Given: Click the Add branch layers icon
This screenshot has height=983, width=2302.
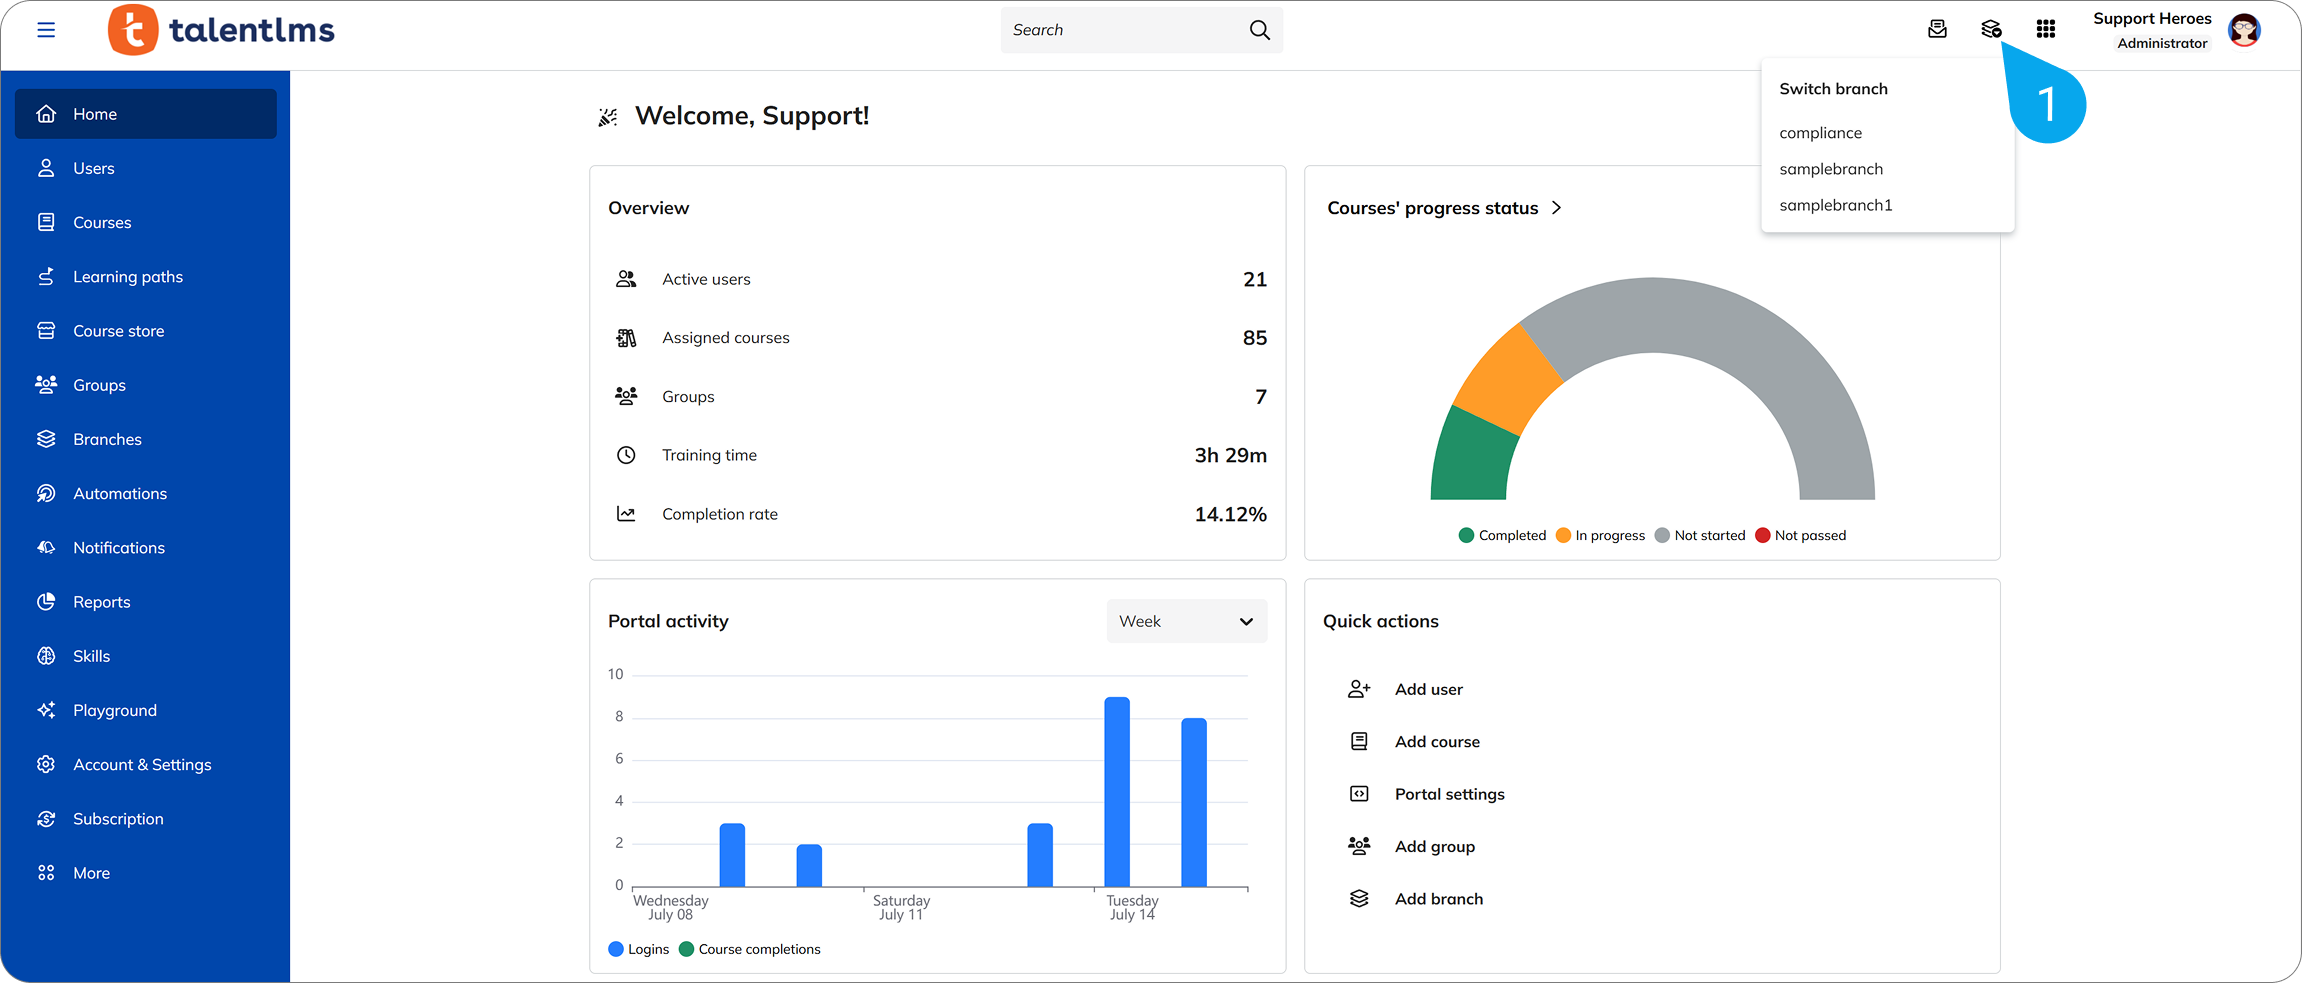Looking at the screenshot, I should click(1359, 899).
